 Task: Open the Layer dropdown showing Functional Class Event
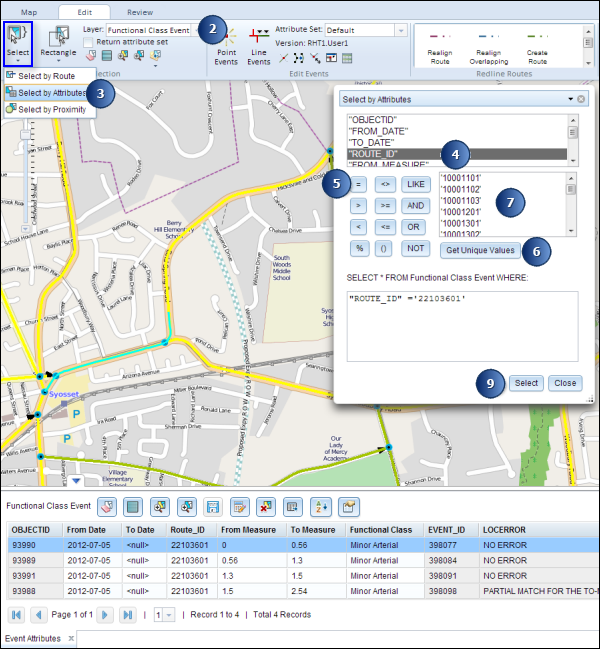click(x=150, y=31)
